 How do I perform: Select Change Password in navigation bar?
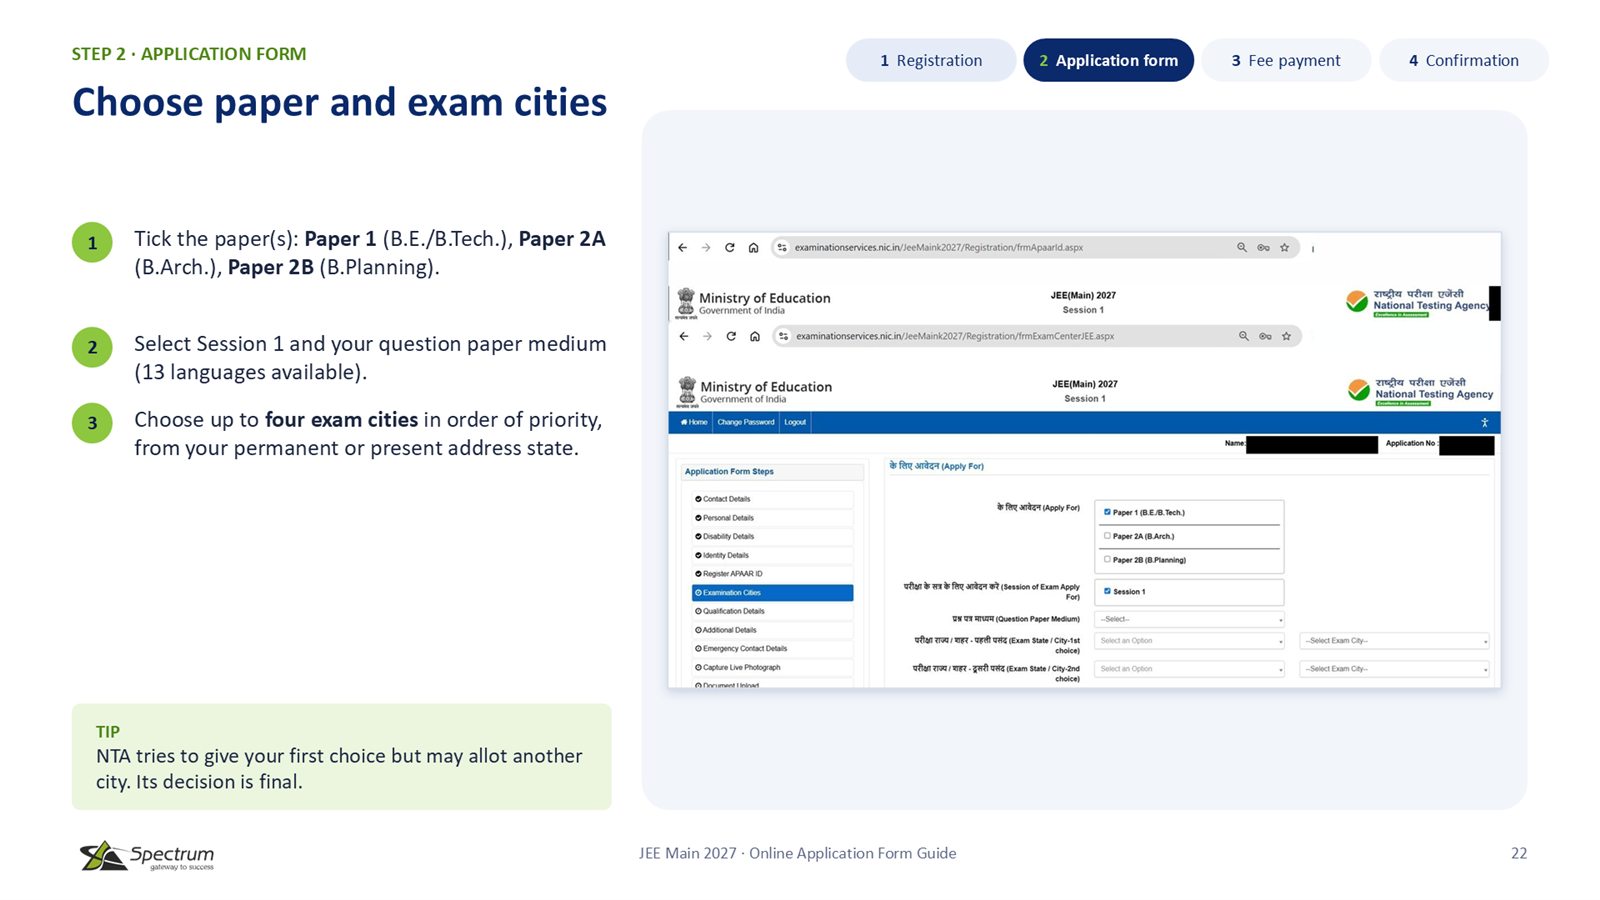click(x=746, y=423)
